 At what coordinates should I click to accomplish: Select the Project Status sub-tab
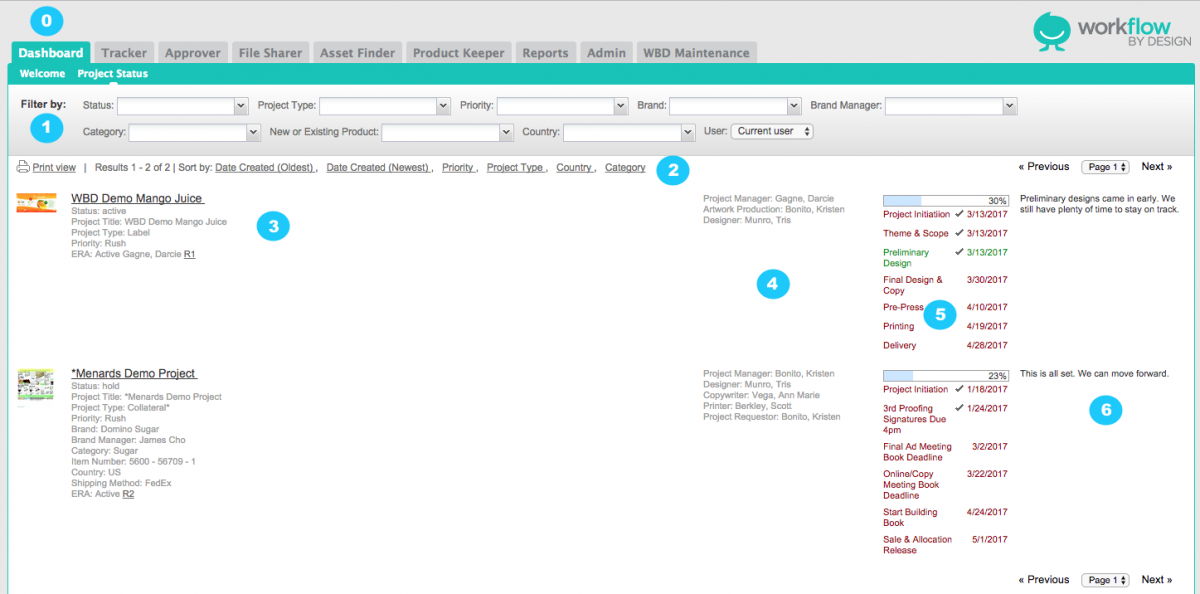[113, 73]
